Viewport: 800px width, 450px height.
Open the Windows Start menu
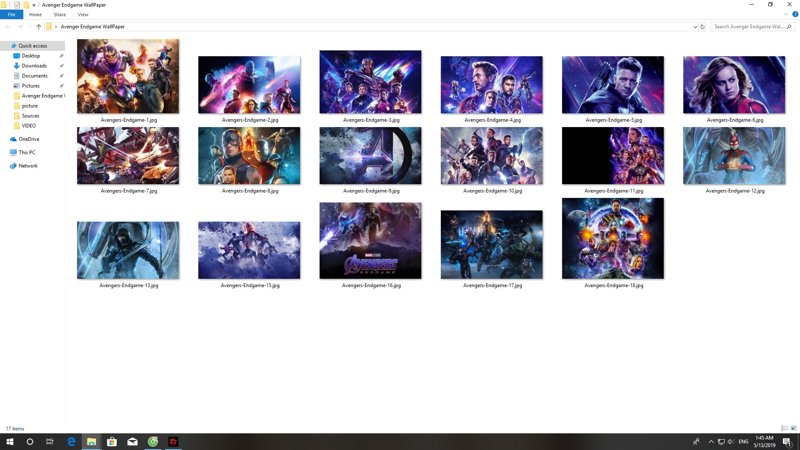tap(10, 442)
